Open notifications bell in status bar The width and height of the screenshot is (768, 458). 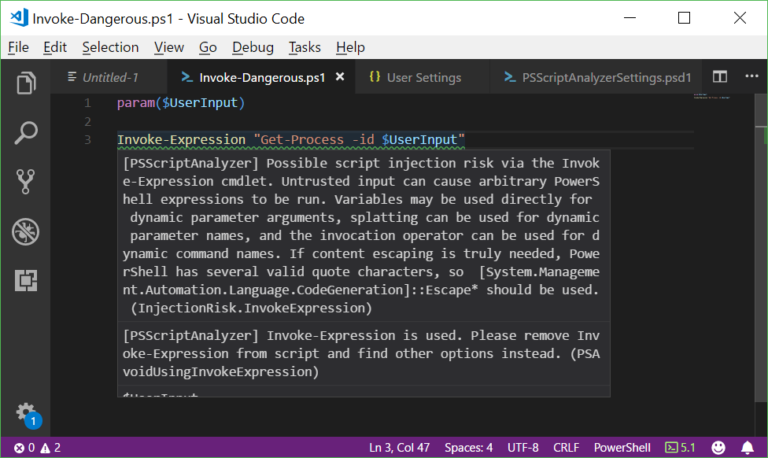(747, 447)
